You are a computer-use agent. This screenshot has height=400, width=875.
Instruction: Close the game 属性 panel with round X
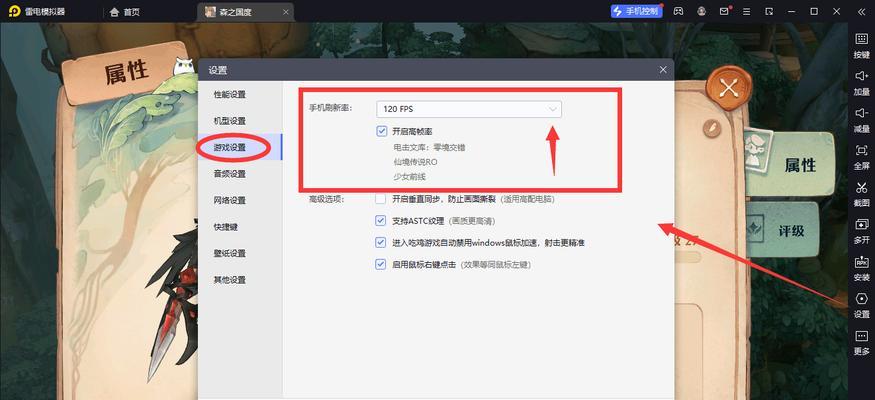coord(729,87)
